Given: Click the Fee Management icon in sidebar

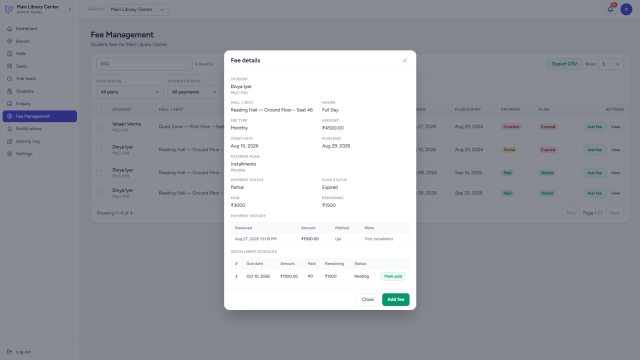Looking at the screenshot, I should click(x=9, y=116).
